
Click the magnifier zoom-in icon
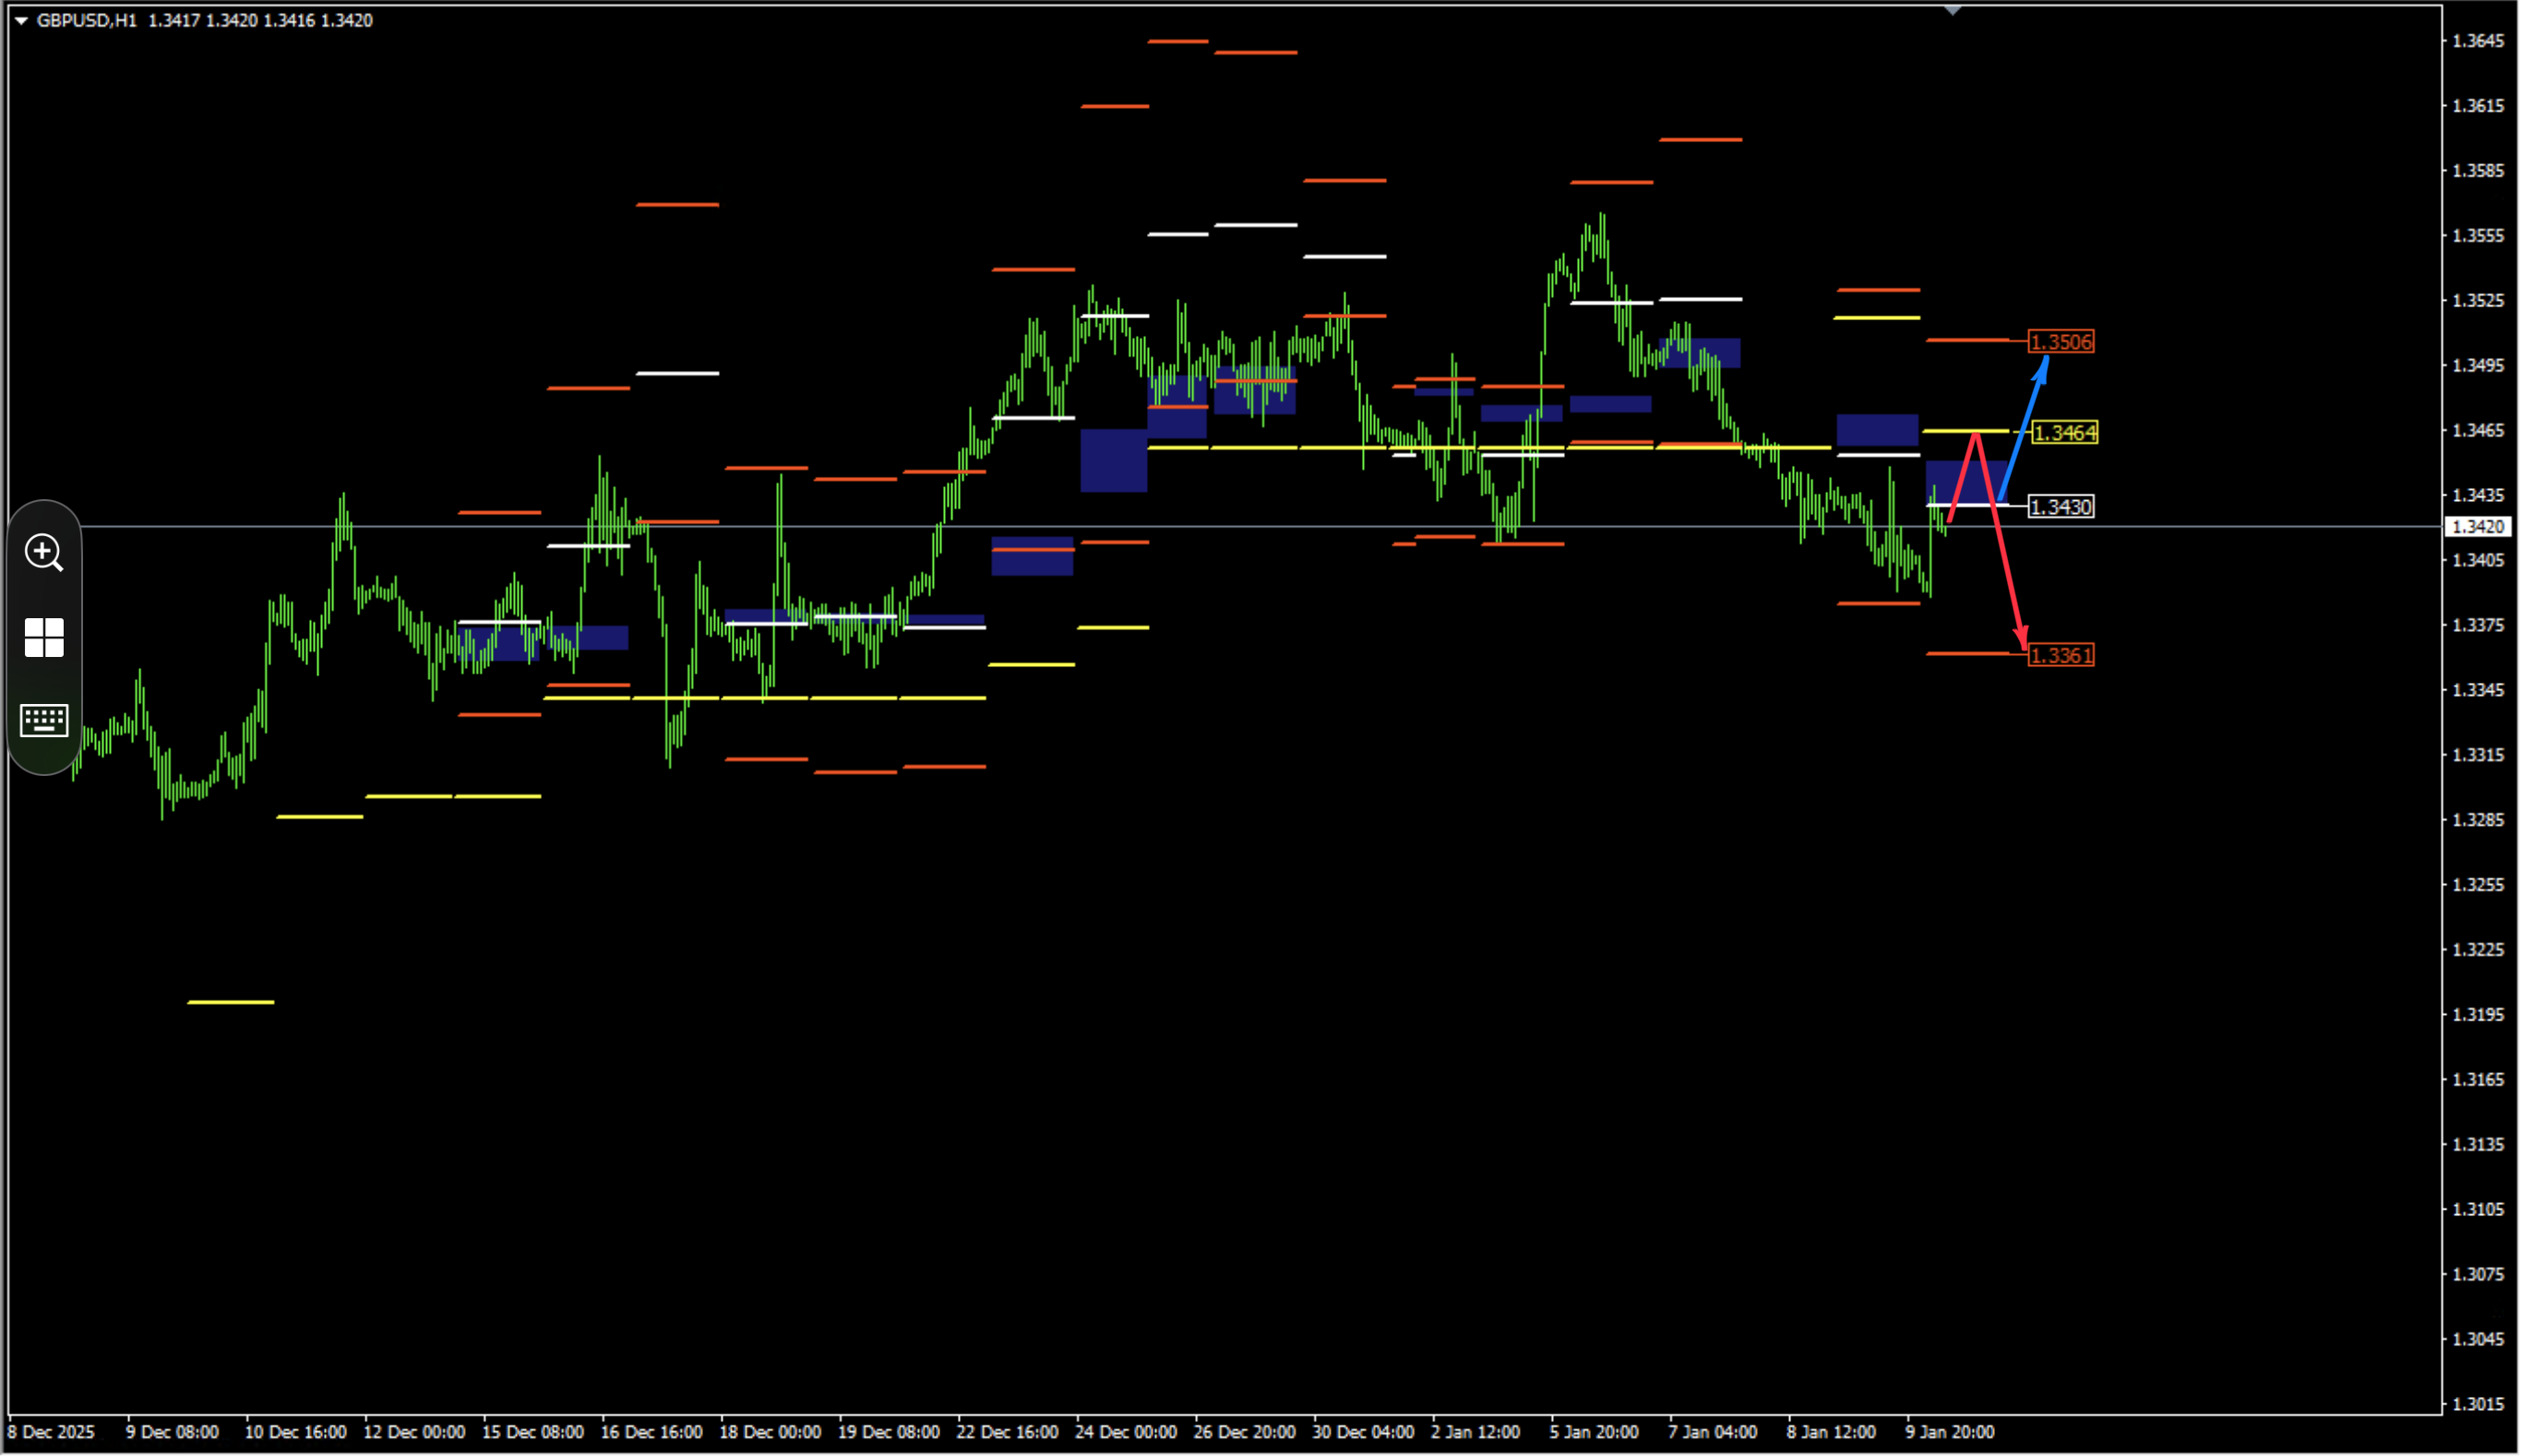(x=44, y=552)
